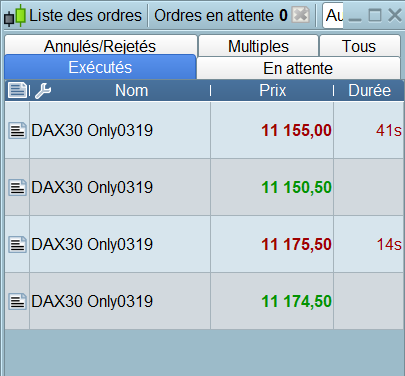Click the Ordres en attente 0 label
This screenshot has height=376, width=405.
(221, 15)
